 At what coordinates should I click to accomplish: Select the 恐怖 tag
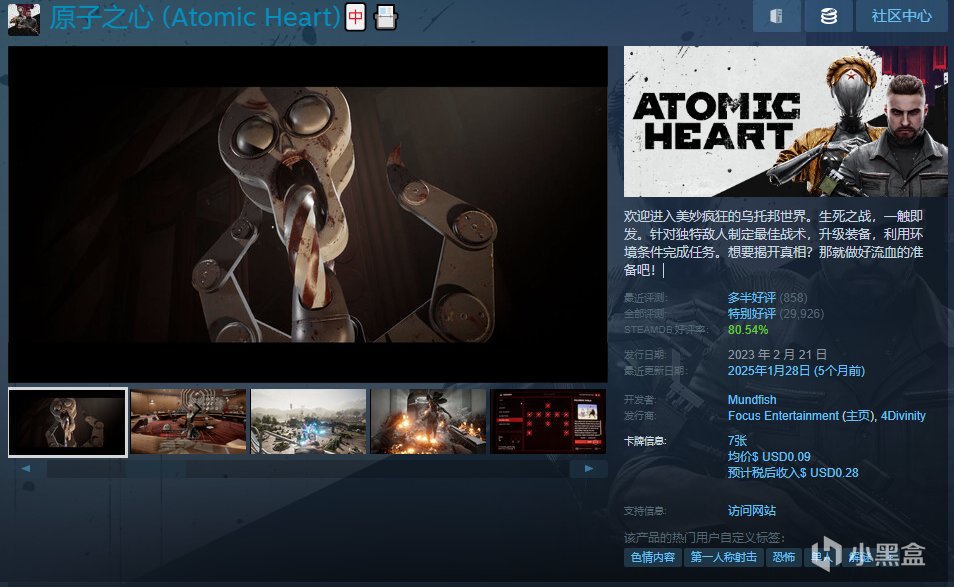[784, 557]
